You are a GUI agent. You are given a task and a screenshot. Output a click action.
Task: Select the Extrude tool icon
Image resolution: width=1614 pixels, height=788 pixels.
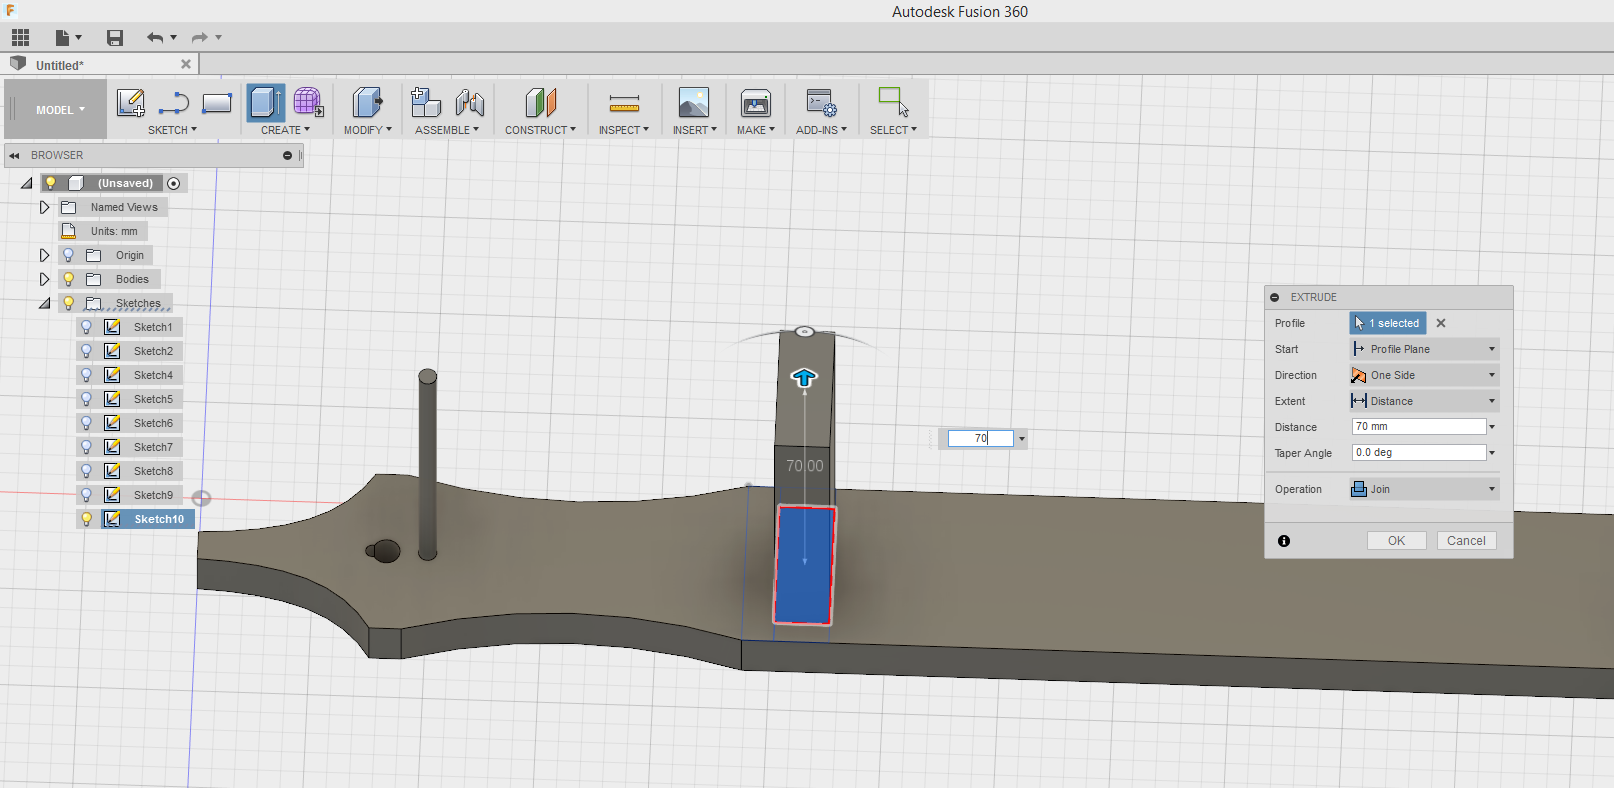(266, 103)
